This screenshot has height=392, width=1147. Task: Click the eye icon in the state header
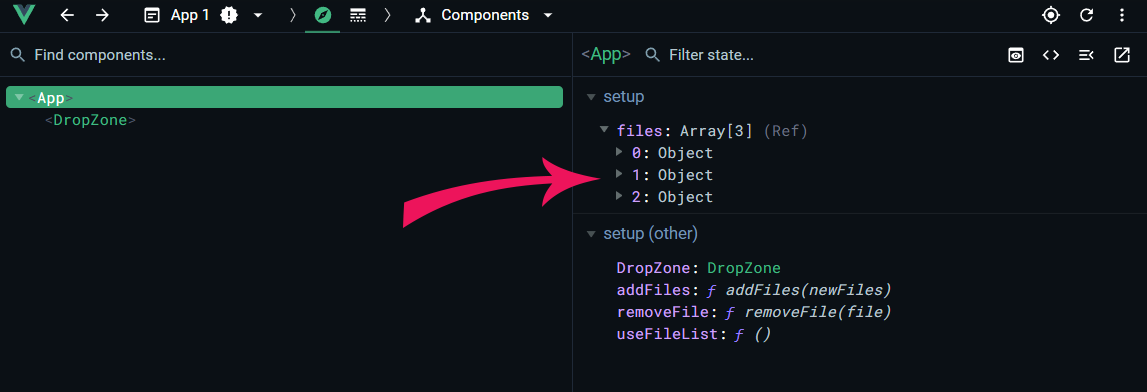(1016, 55)
